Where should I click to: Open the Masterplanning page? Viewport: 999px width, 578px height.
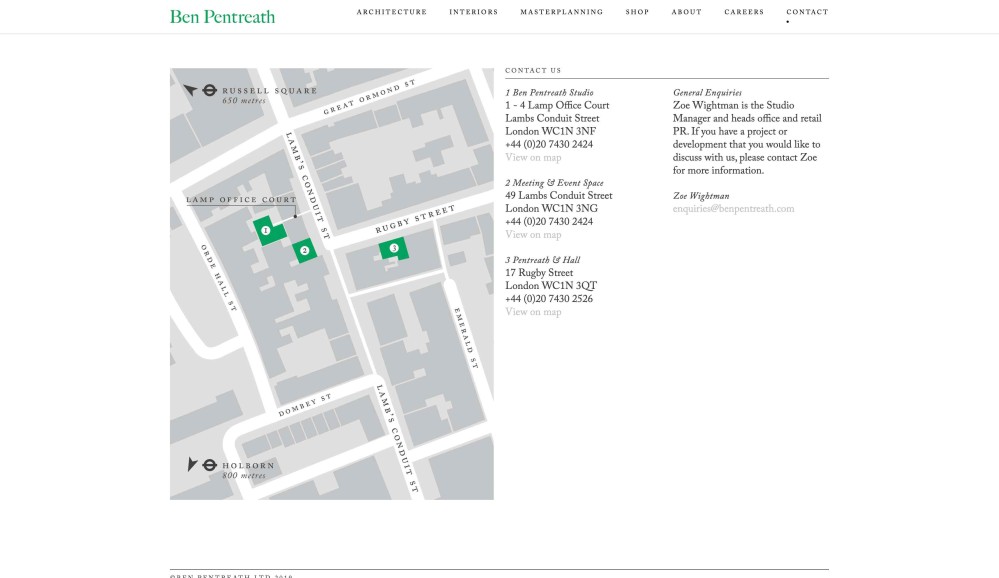561,12
